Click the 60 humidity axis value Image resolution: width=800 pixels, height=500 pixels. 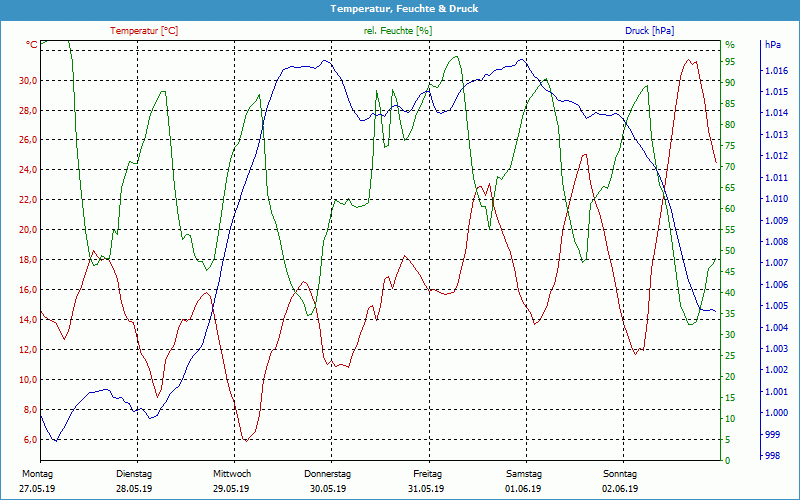tap(730, 209)
